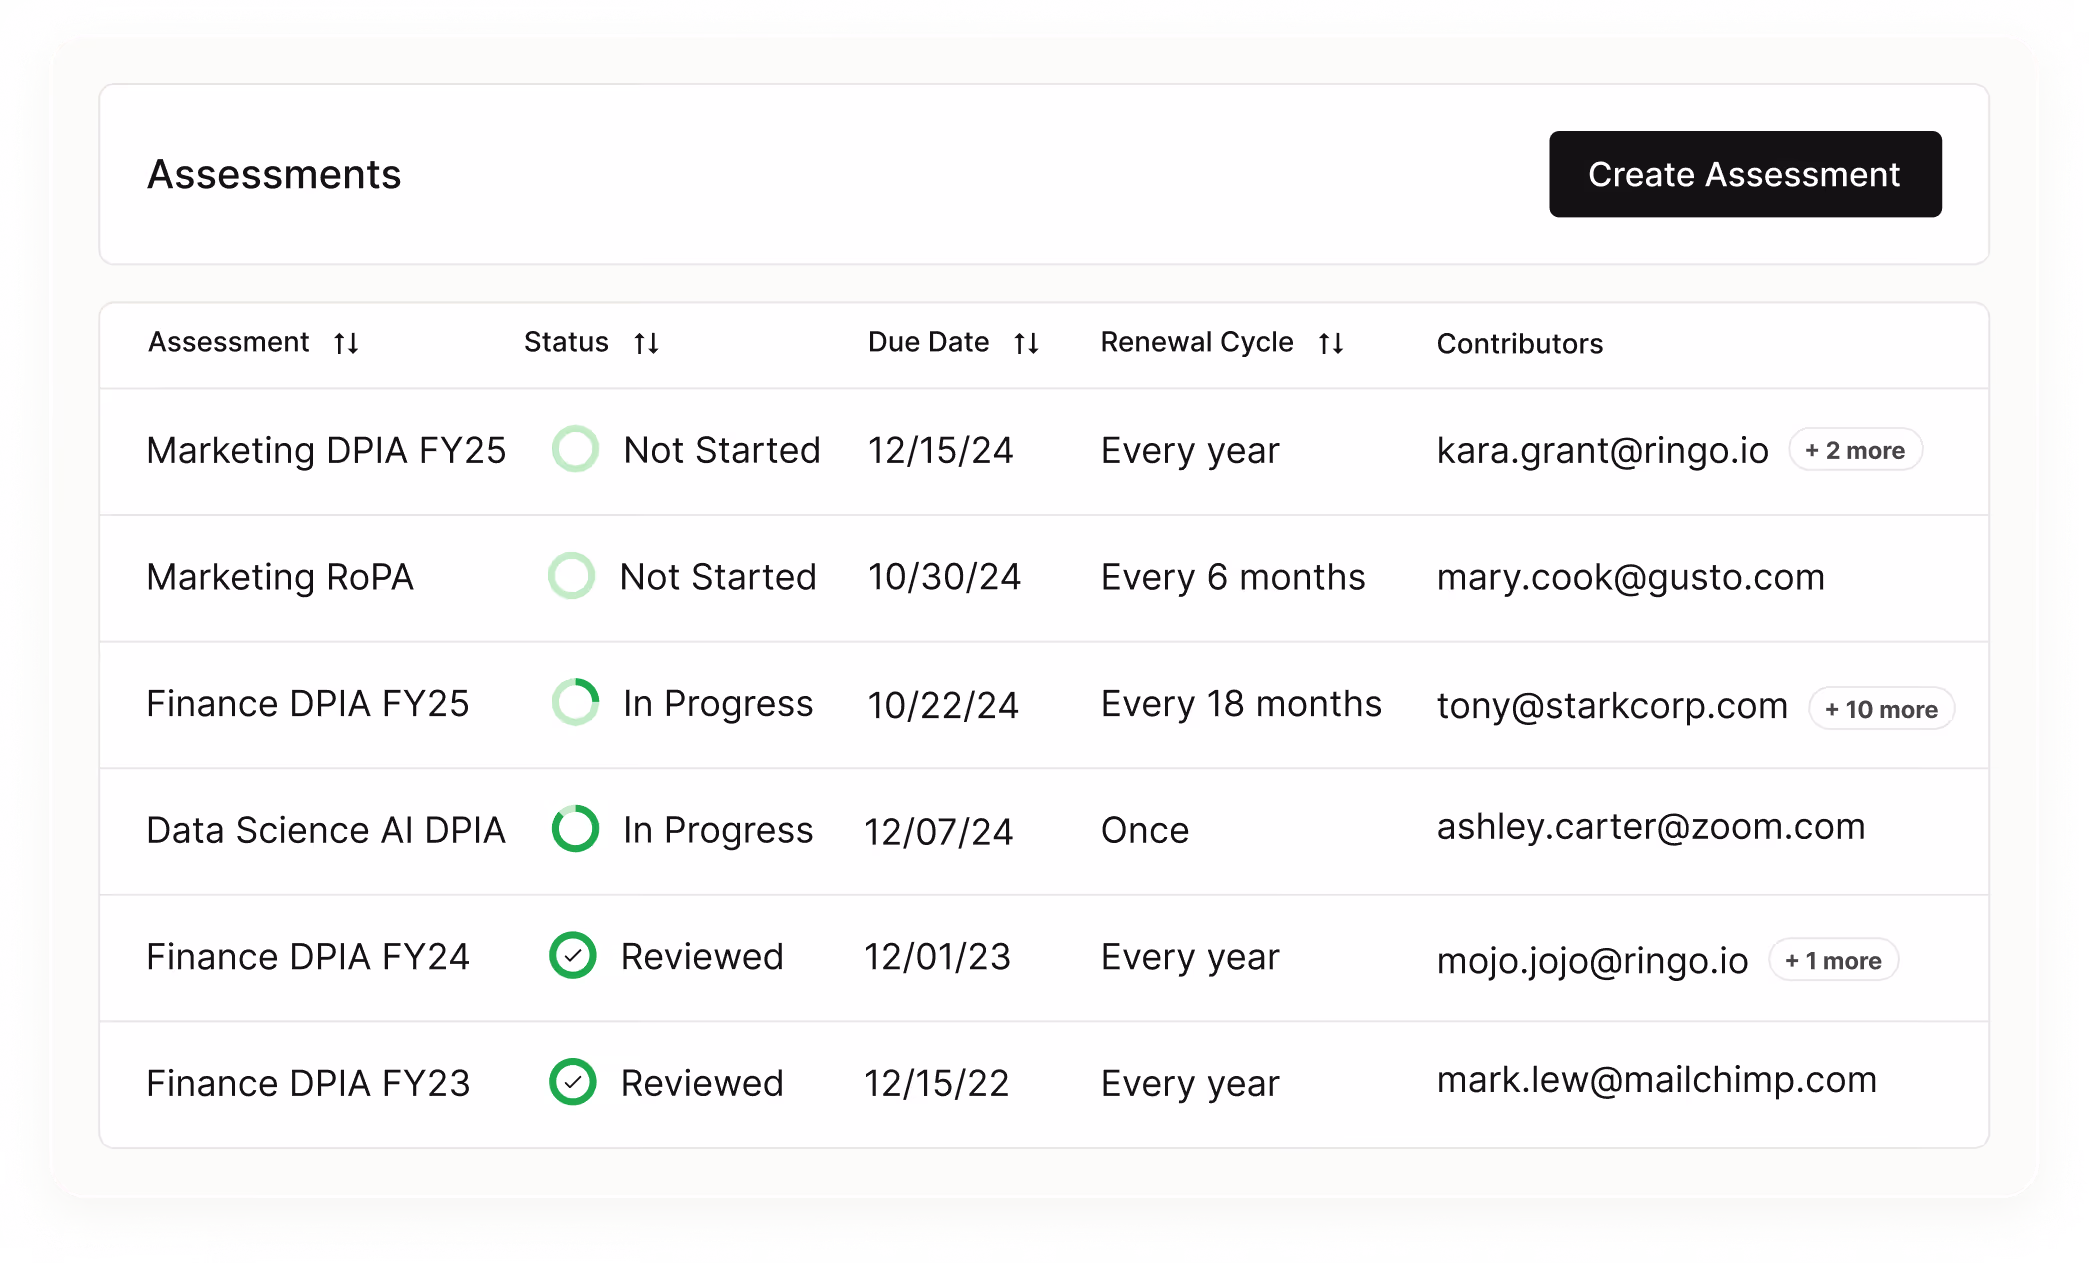The height and width of the screenshot is (1263, 2089).
Task: Click the Every 18 months renewal cell
Action: pos(1240,704)
